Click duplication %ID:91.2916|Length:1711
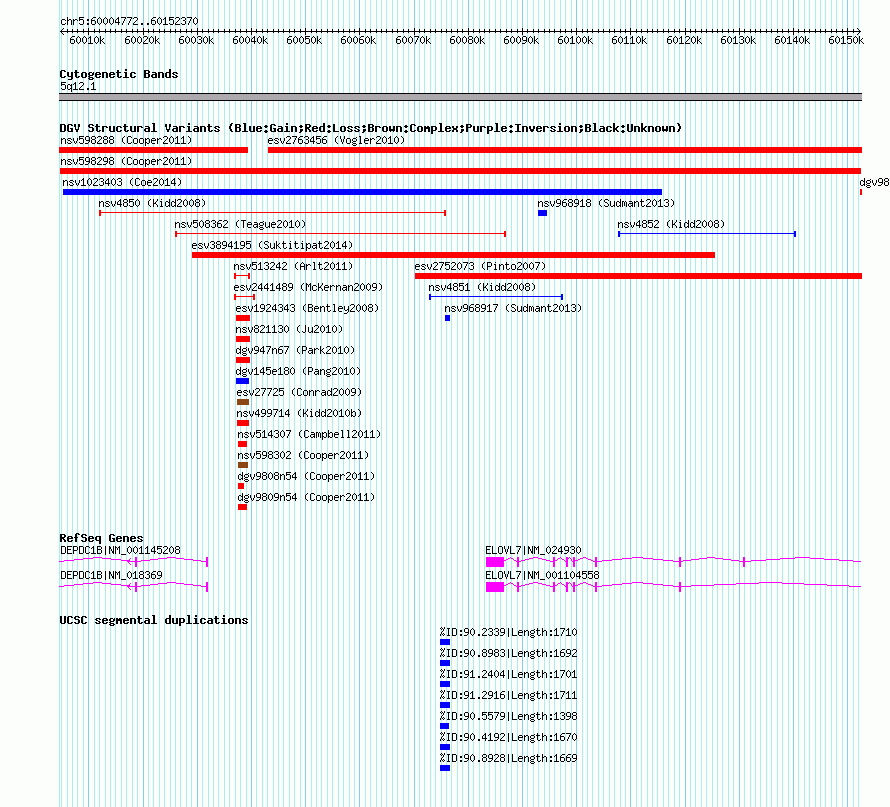The width and height of the screenshot is (890, 807). pos(509,695)
